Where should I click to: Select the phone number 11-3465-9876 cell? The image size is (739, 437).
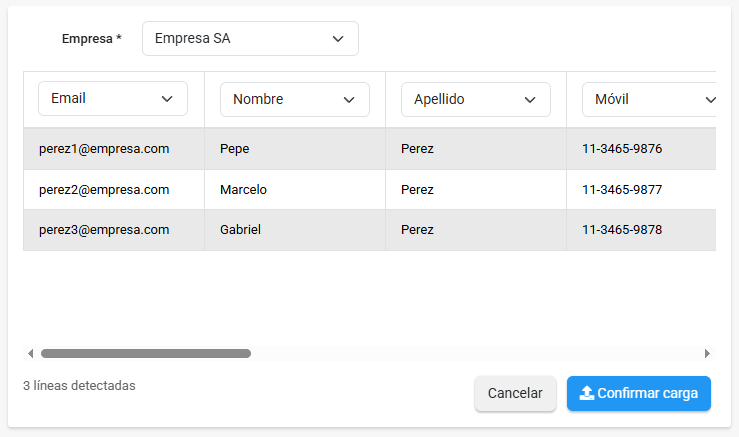click(x=622, y=149)
